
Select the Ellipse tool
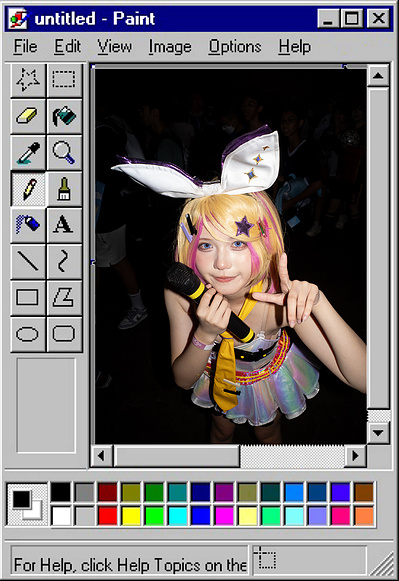click(28, 334)
